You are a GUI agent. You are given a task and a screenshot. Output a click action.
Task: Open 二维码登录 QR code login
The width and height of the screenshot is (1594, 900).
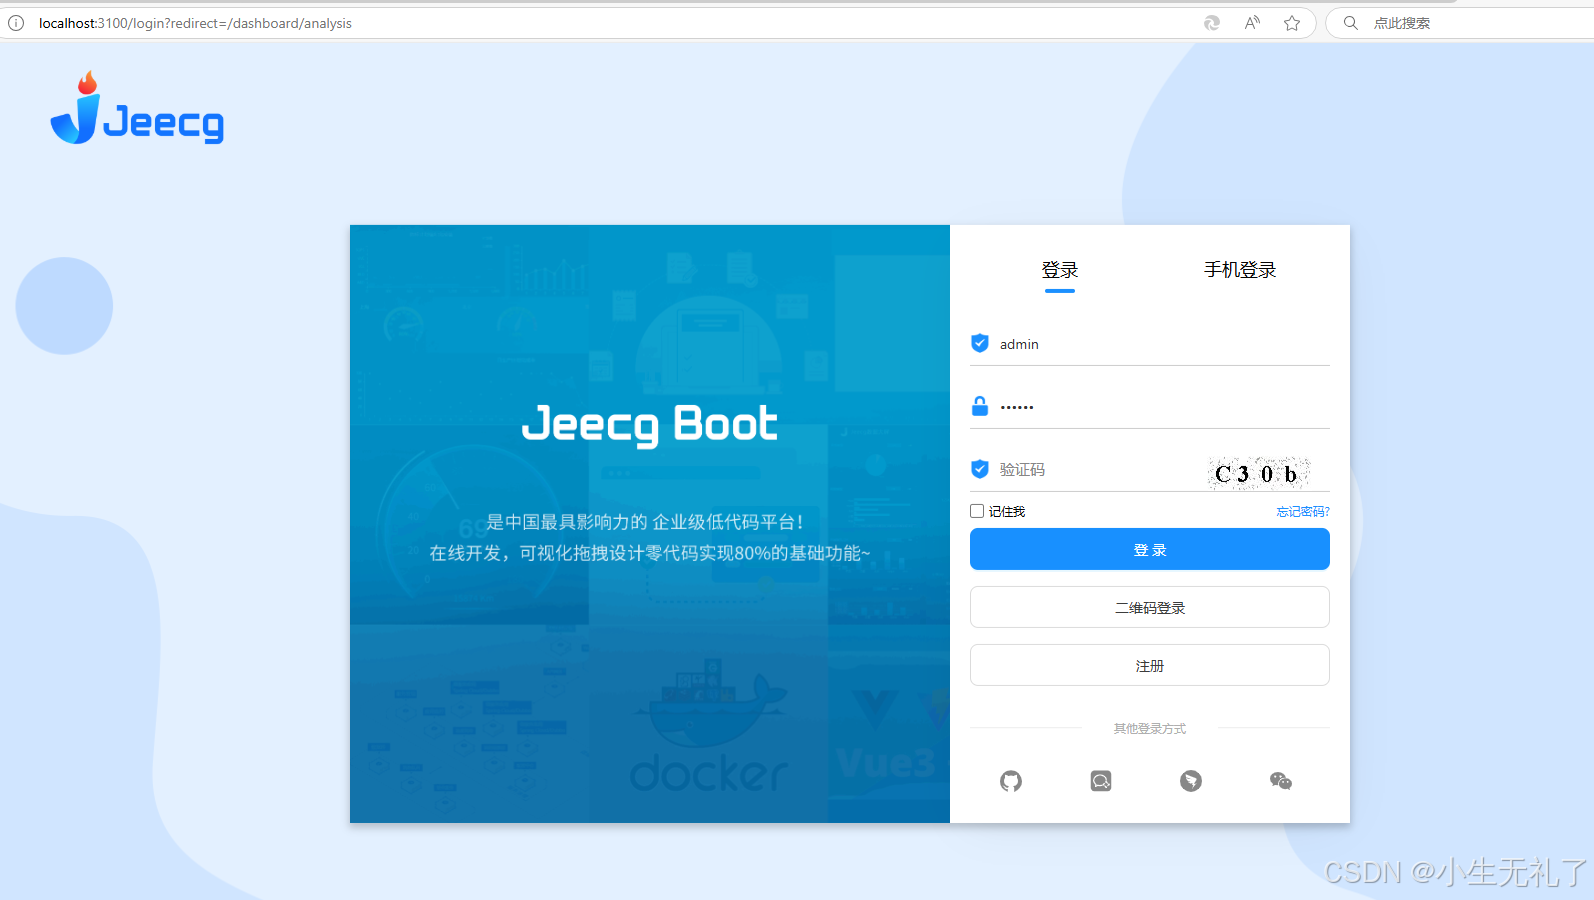(x=1150, y=607)
